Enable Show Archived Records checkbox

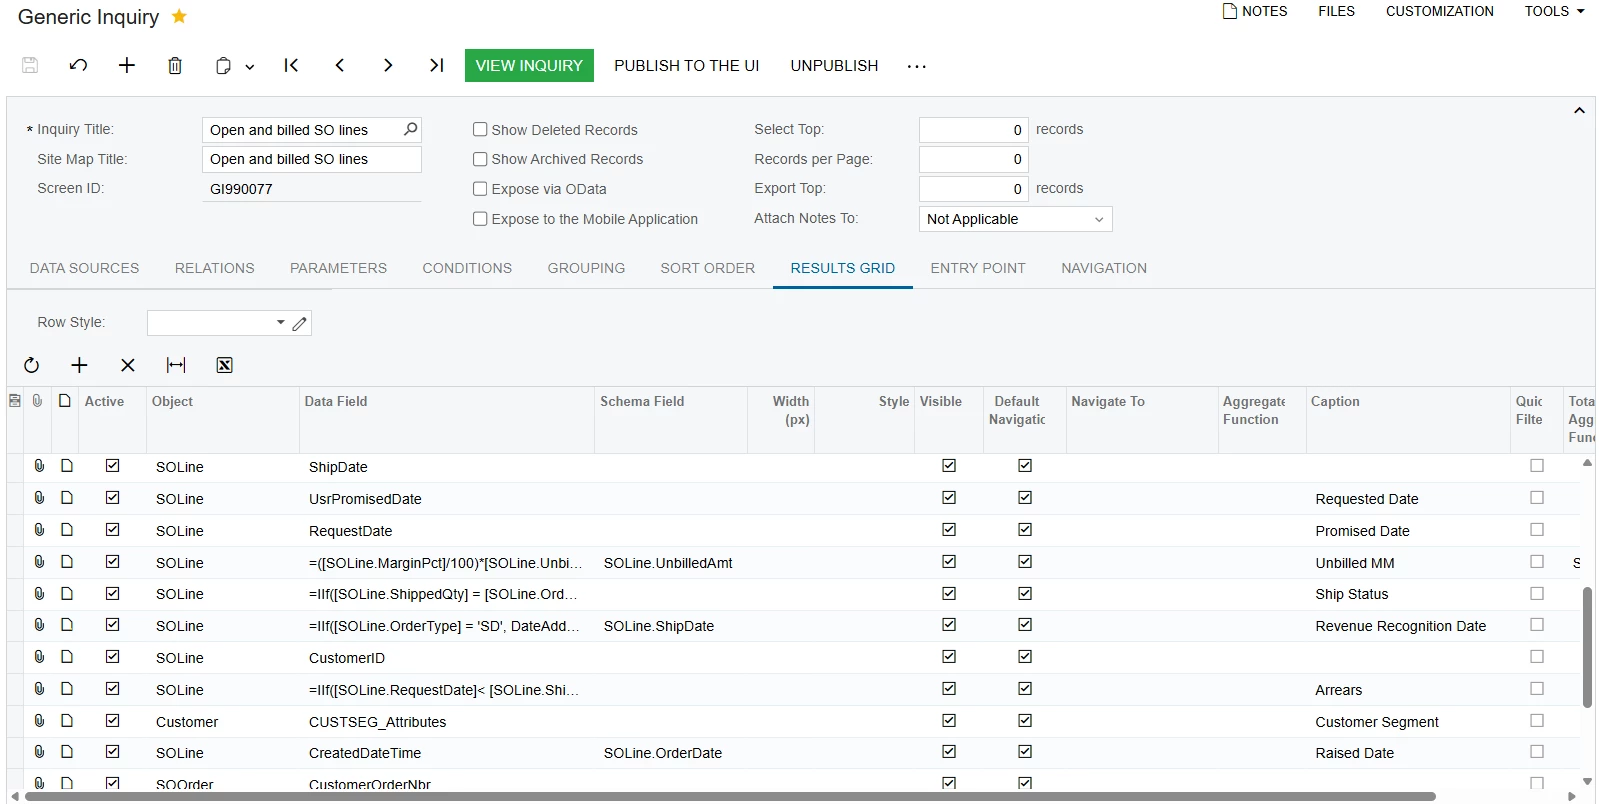tap(480, 159)
